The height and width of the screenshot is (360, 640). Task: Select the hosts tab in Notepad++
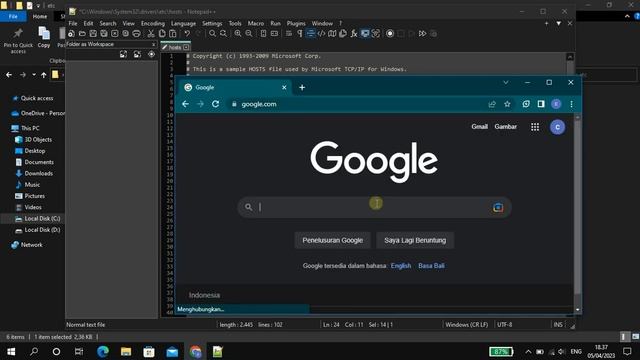[x=176, y=47]
